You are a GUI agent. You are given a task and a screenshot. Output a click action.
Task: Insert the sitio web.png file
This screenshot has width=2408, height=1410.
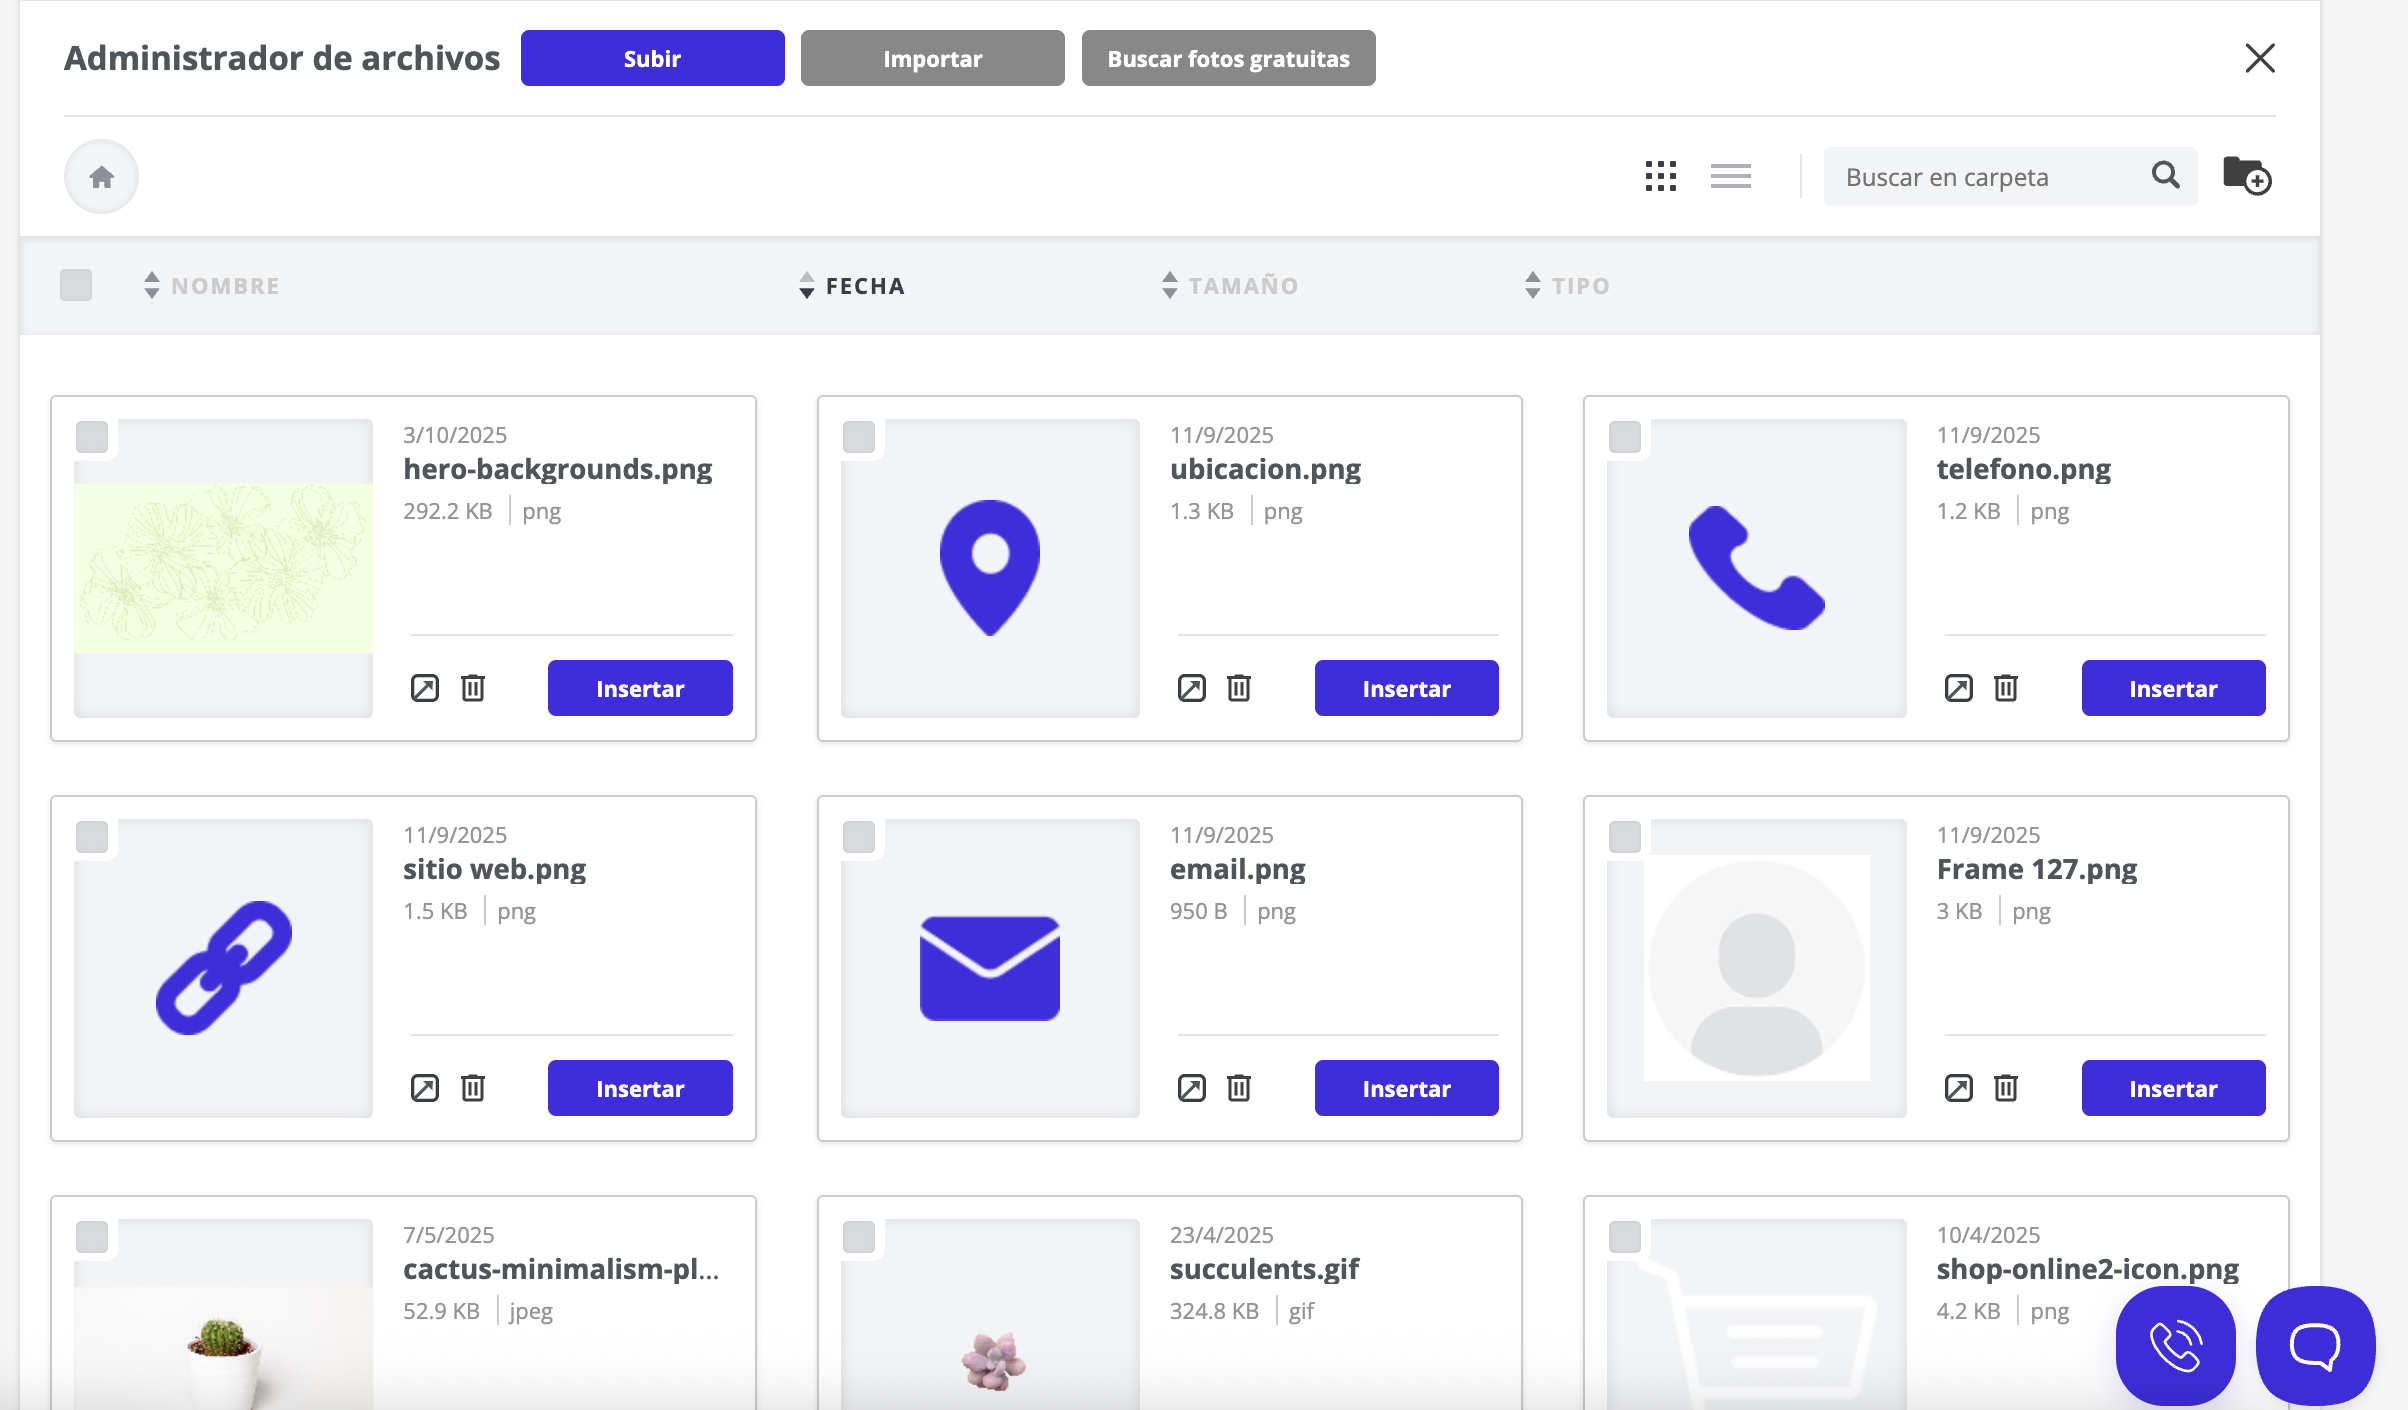(640, 1088)
